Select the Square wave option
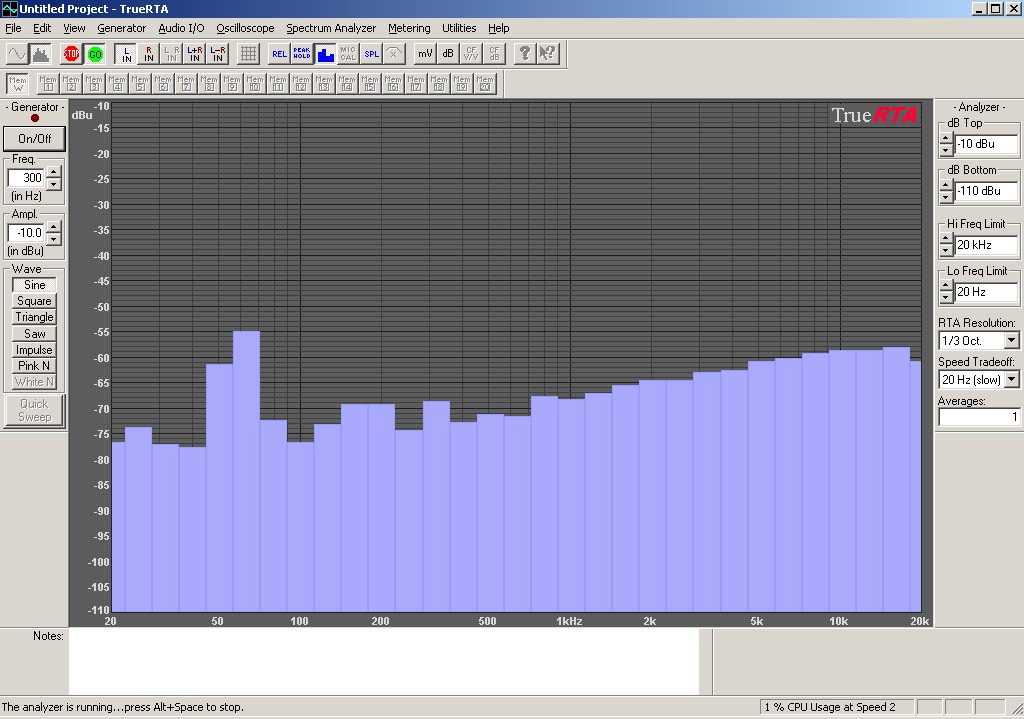Image resolution: width=1024 pixels, height=719 pixels. pos(34,301)
